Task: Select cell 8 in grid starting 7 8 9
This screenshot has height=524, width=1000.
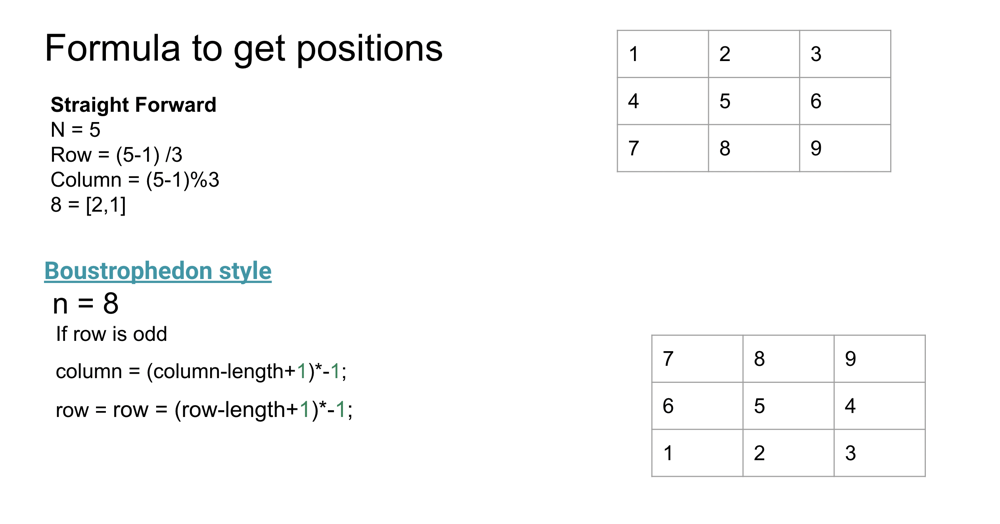Action: click(788, 359)
